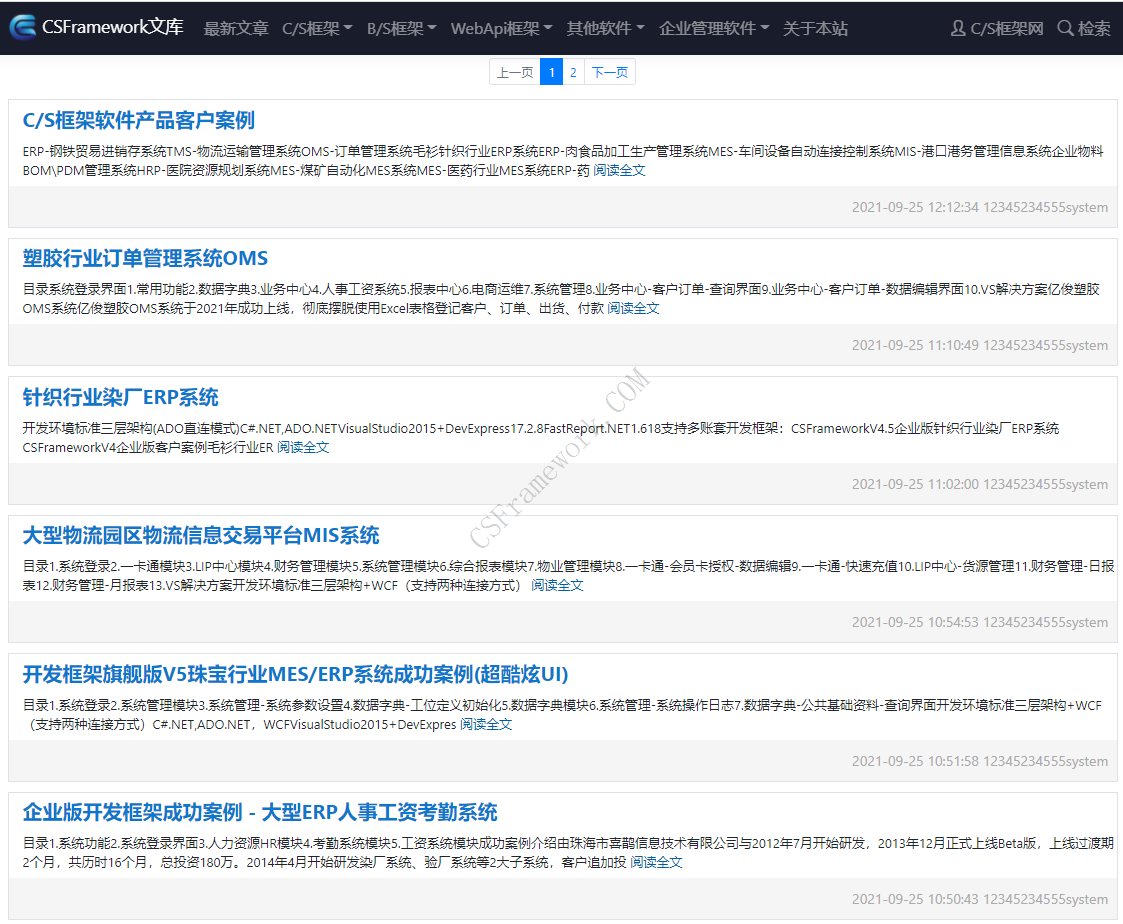
Task: Click 阅读全文 for 针织行业染厂ERP系统
Action: coord(303,448)
